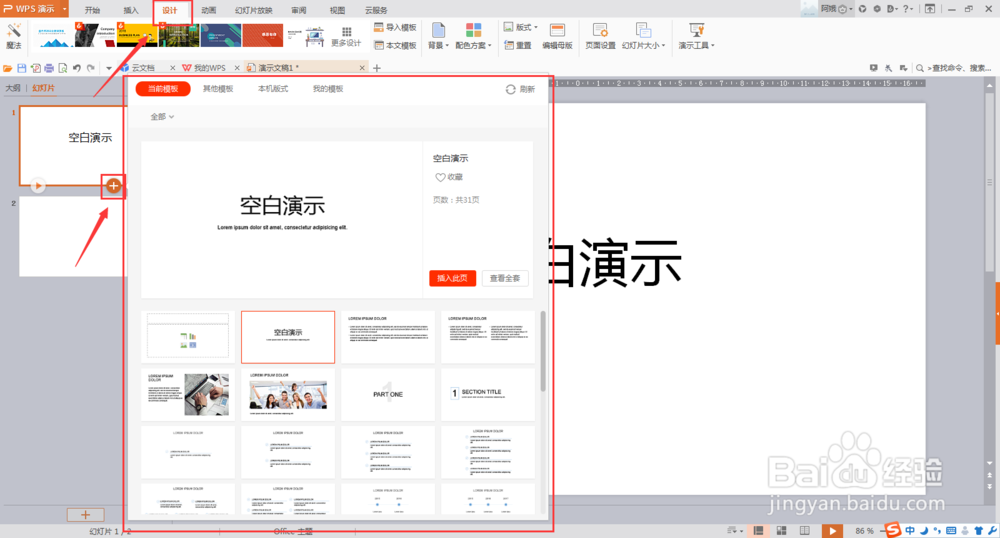Open the 幻灯片放映 ribbon tab
1000x538 pixels.
(253, 10)
